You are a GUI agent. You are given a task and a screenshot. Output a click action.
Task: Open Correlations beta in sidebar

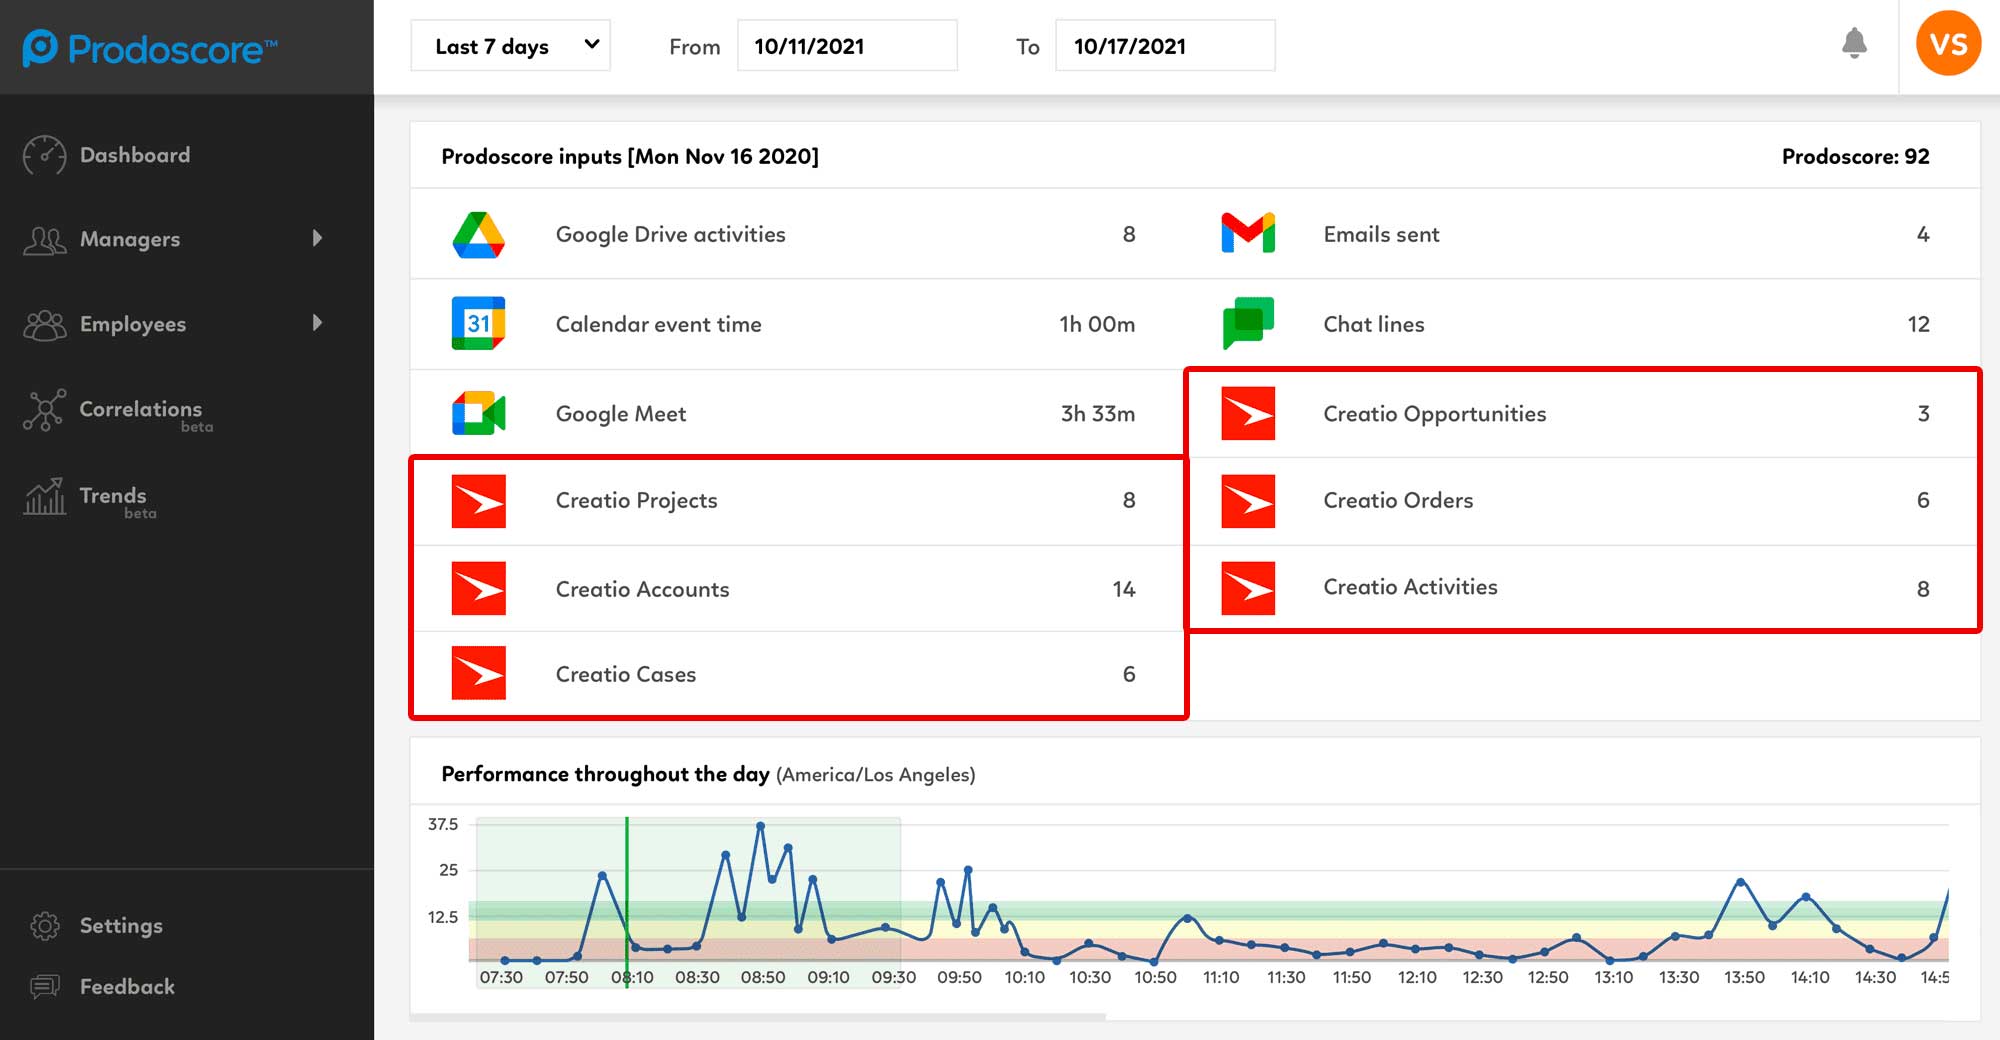click(140, 410)
